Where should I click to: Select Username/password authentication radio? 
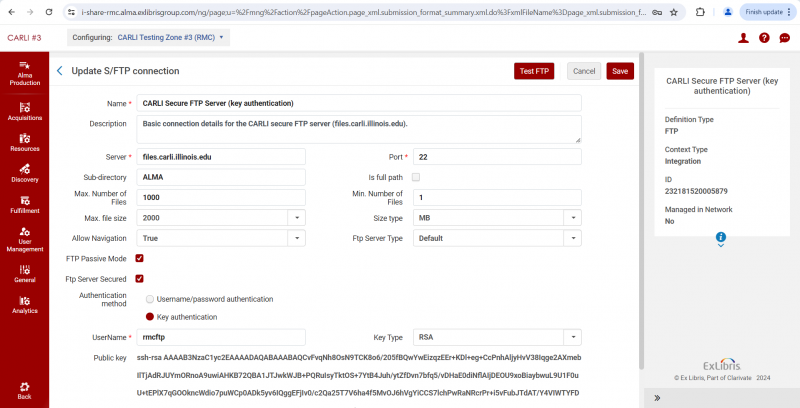point(150,299)
